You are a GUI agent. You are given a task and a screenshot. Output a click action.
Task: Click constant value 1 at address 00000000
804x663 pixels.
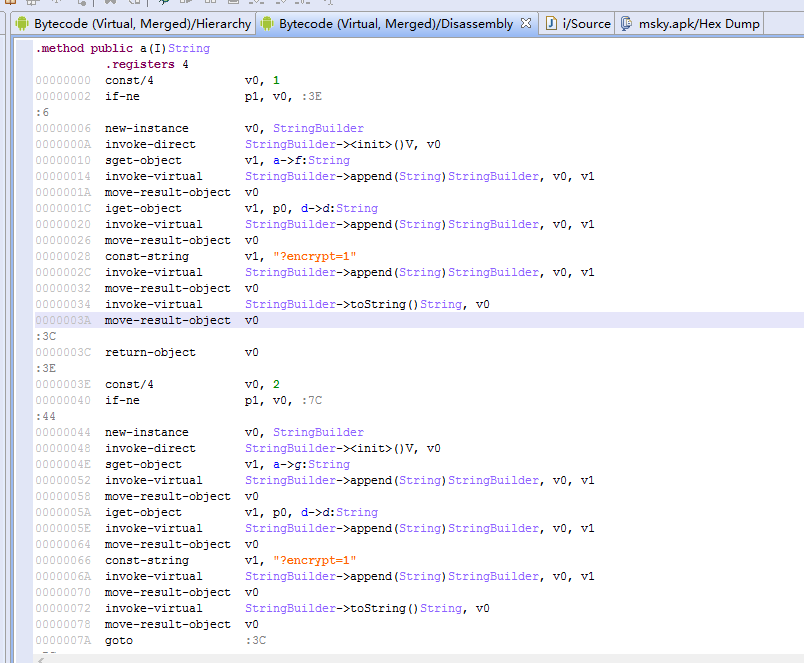coord(276,80)
